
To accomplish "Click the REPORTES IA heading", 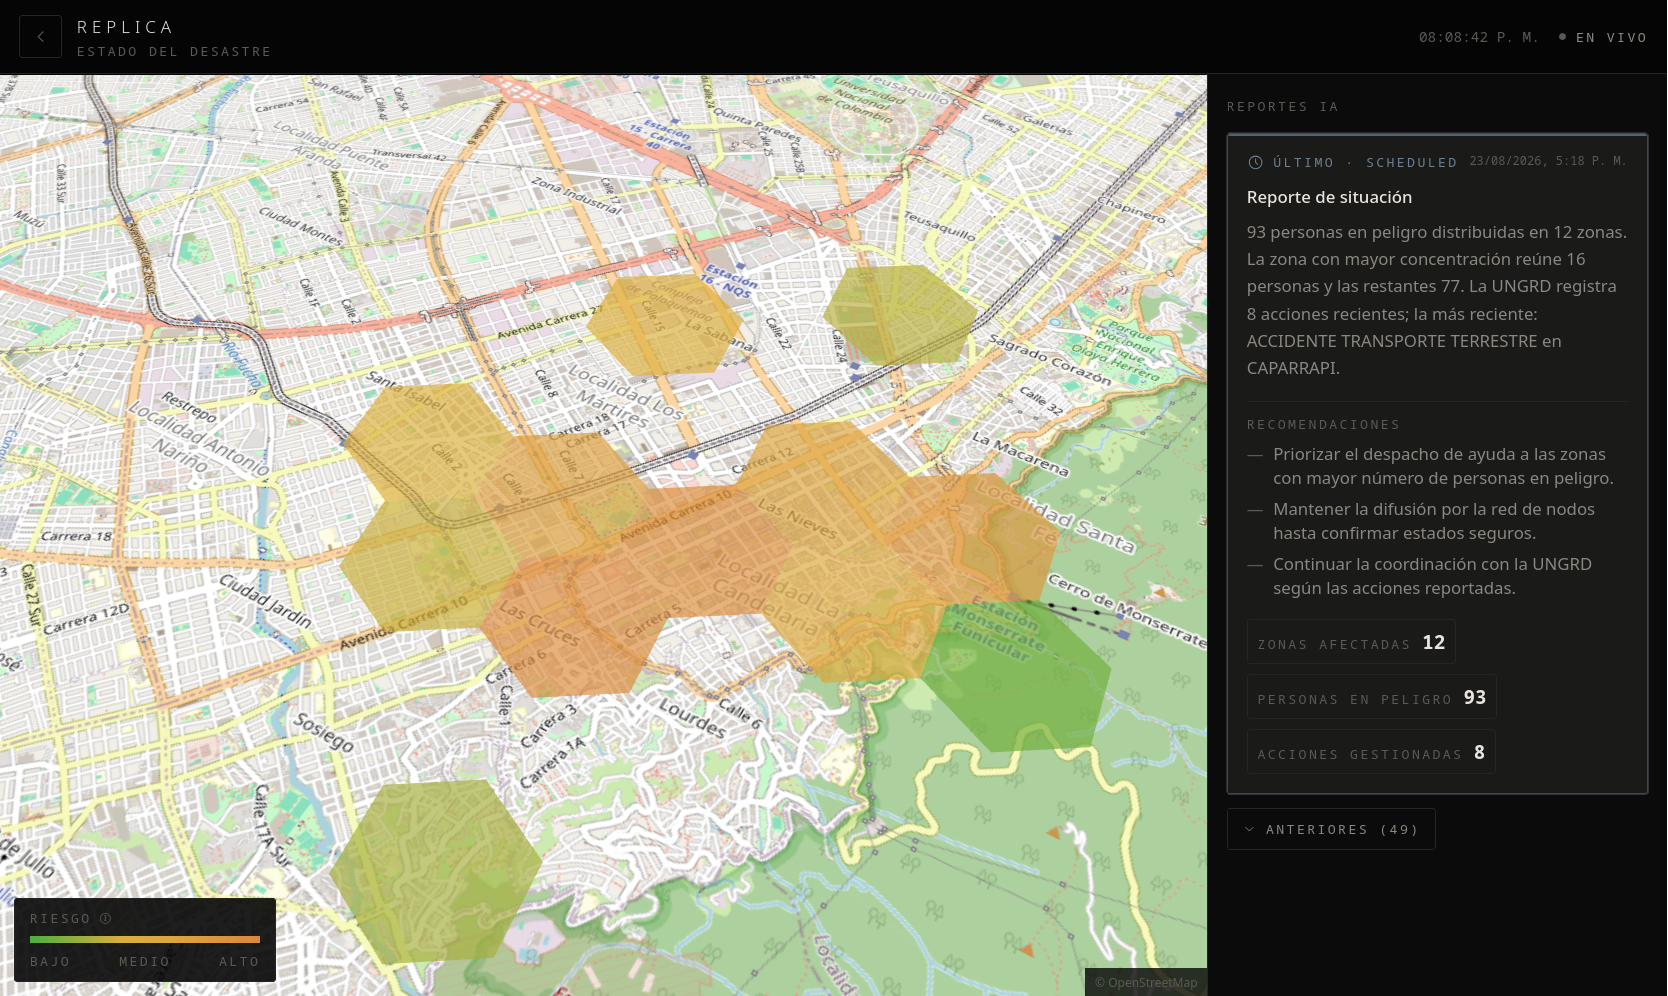I will [1282, 106].
